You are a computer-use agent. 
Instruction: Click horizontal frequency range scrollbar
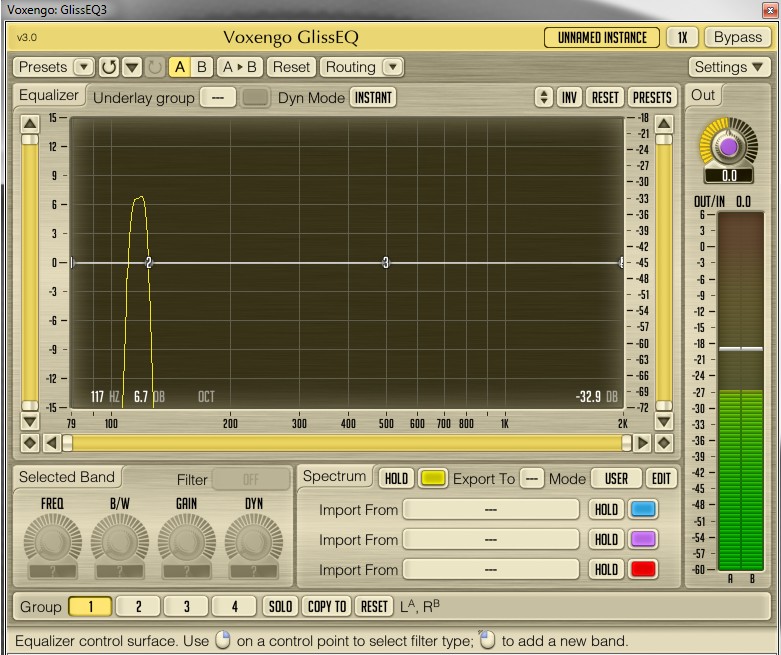(347, 443)
